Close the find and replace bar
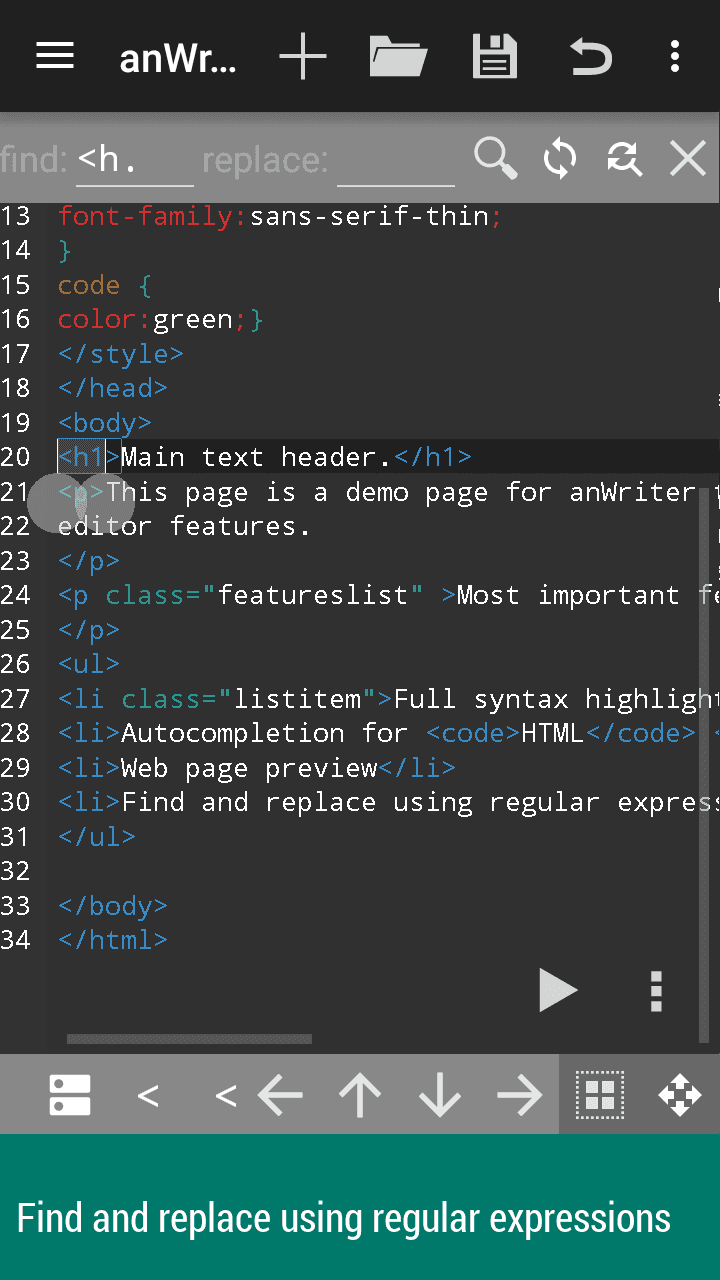 tap(688, 159)
